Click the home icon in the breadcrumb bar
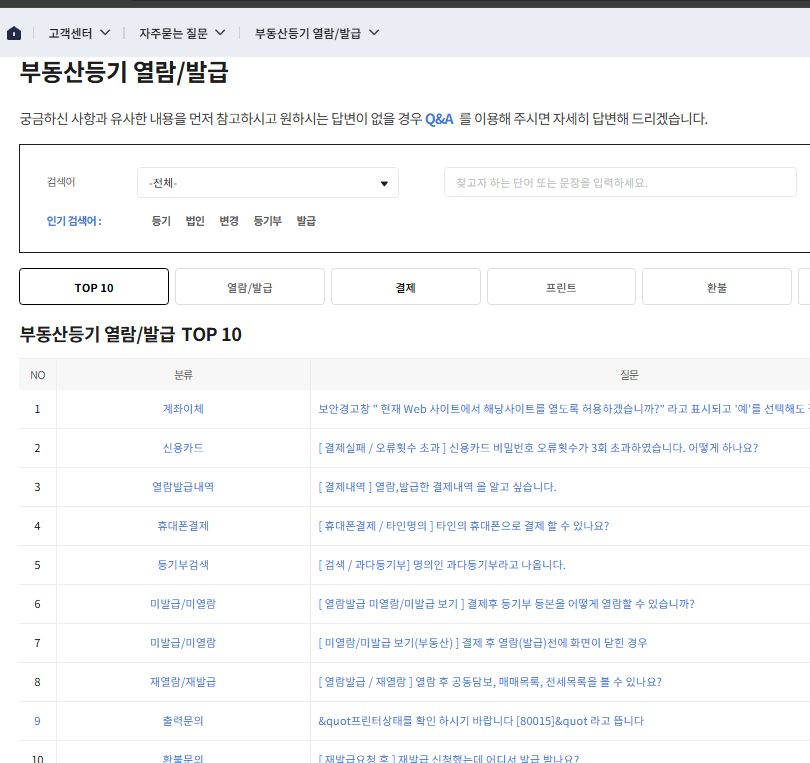The width and height of the screenshot is (810, 763). [x=14, y=32]
